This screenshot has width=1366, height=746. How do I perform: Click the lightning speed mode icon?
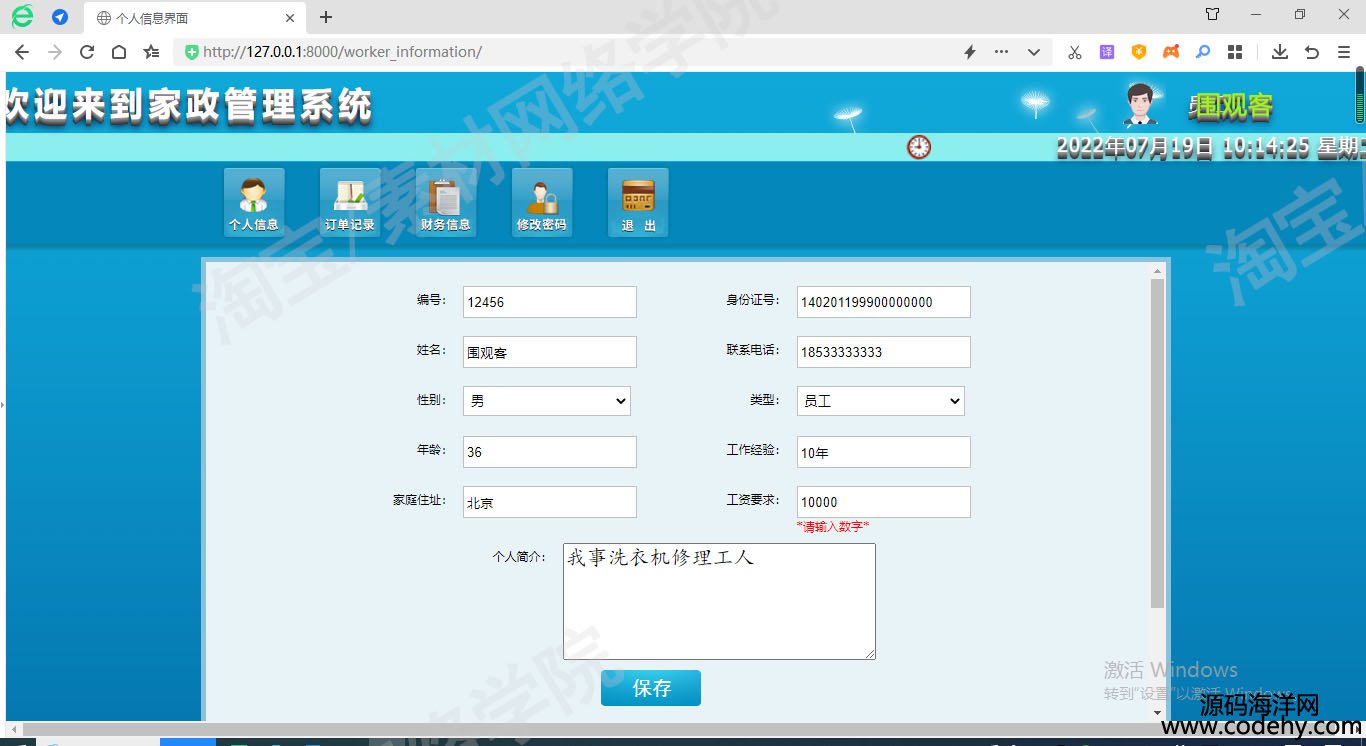pos(969,52)
